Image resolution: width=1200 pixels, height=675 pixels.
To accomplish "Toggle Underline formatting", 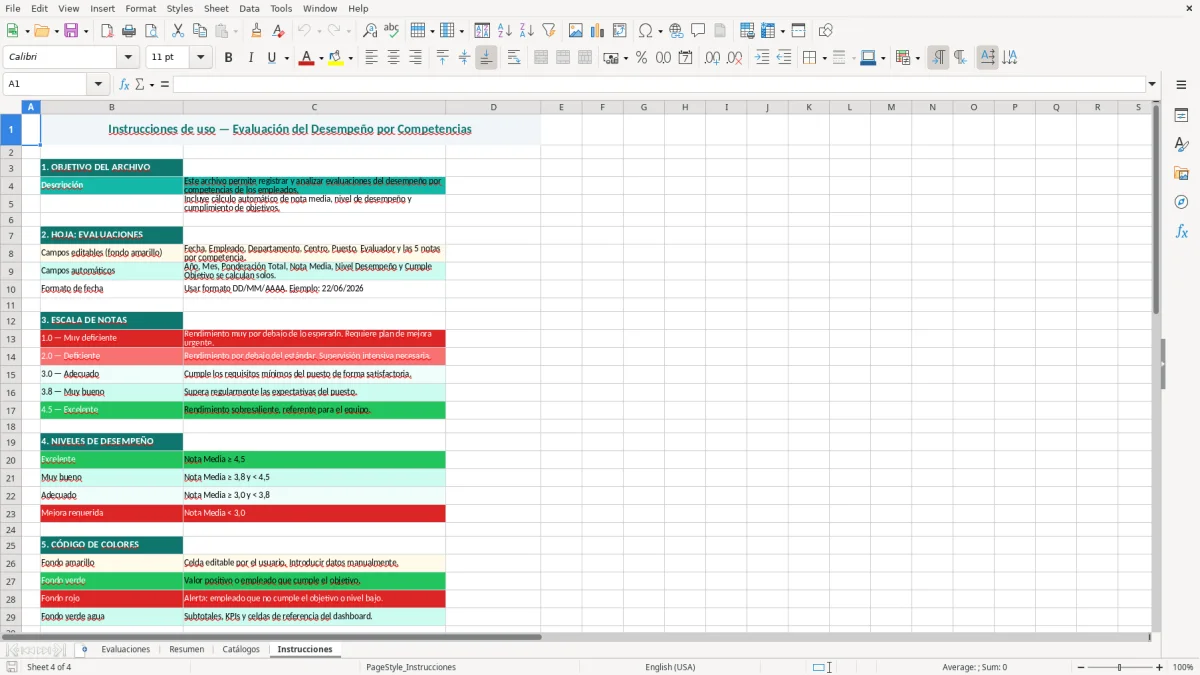I will tap(271, 58).
